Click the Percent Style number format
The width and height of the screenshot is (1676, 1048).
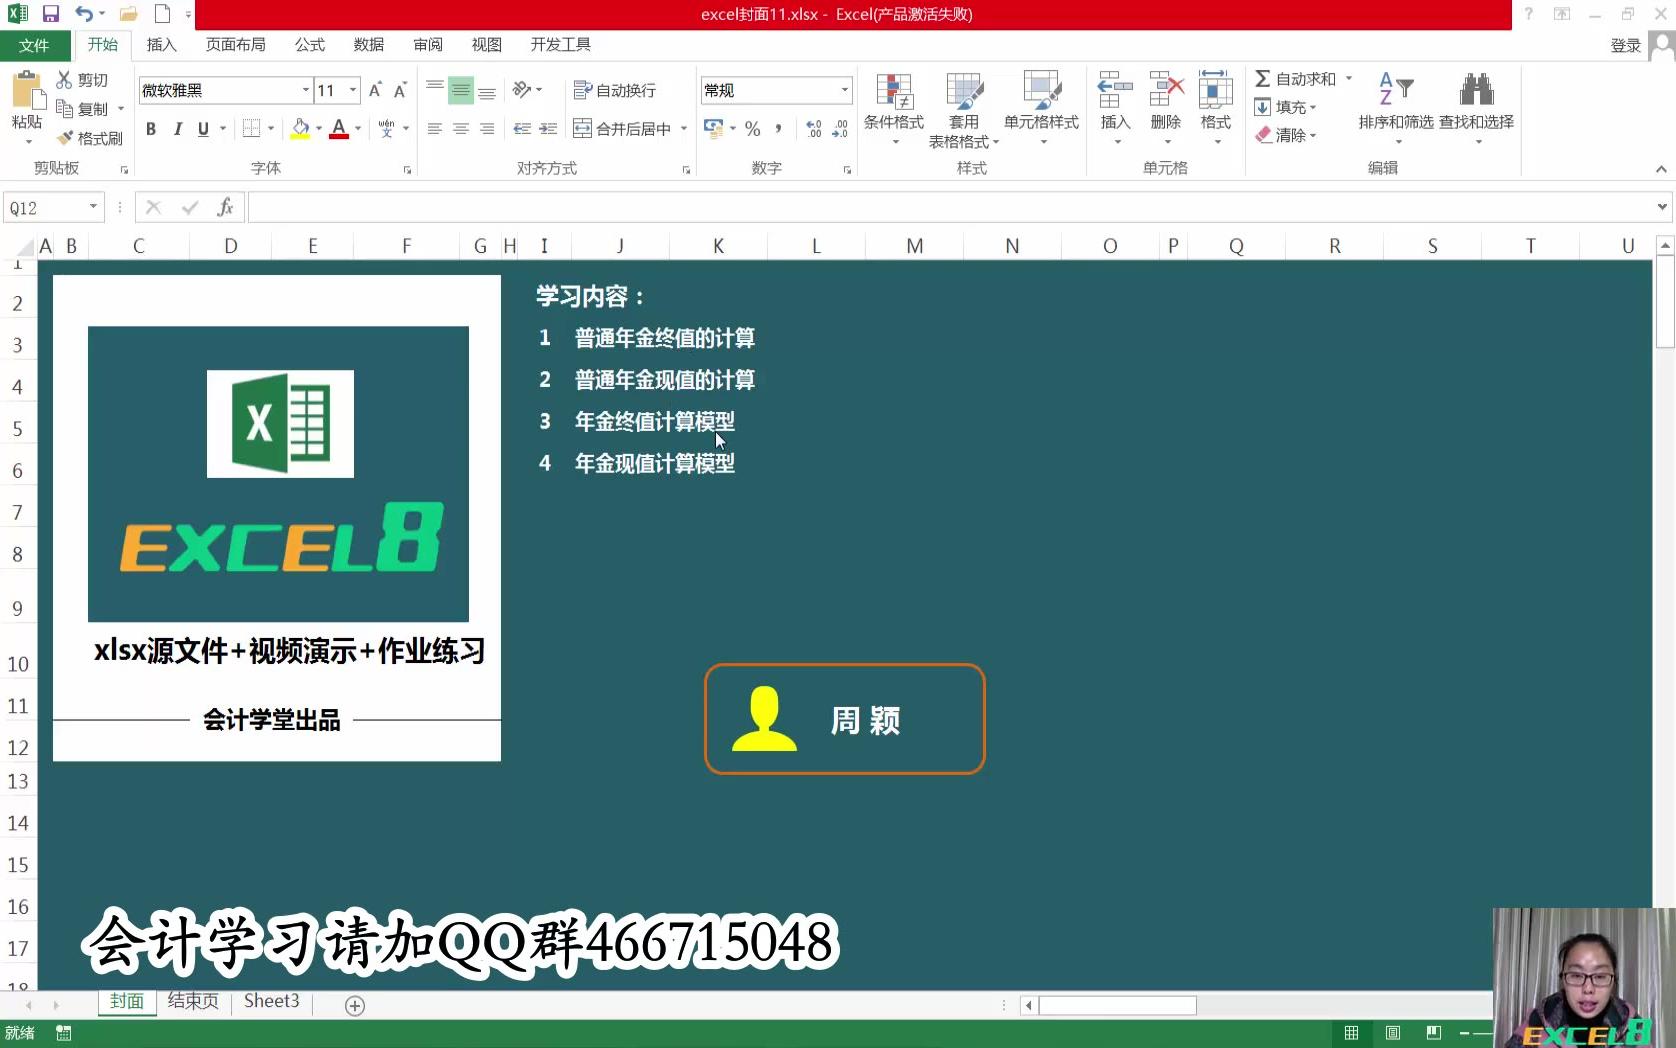752,128
